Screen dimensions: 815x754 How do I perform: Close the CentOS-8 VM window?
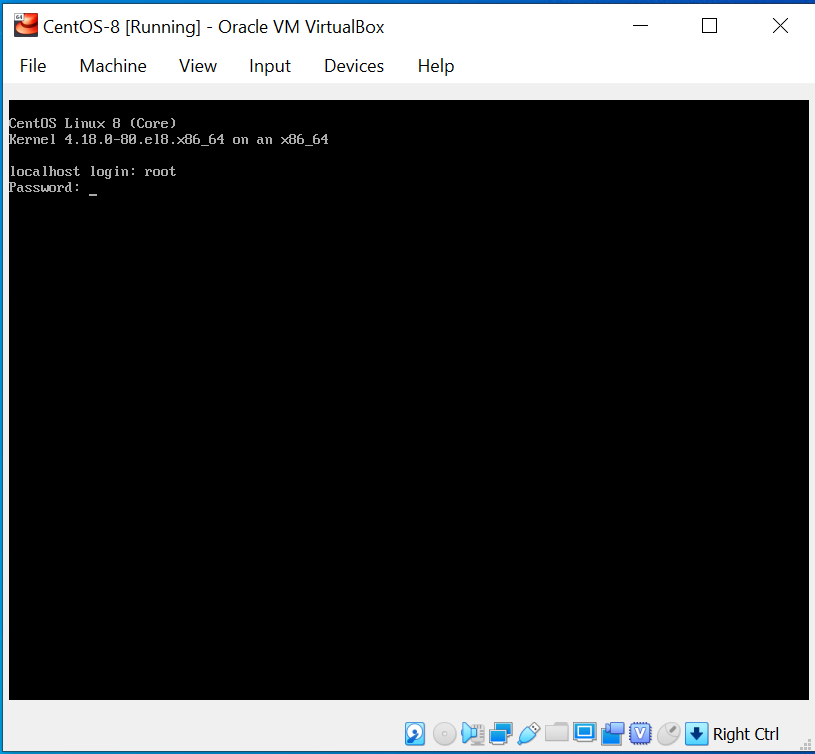780,25
